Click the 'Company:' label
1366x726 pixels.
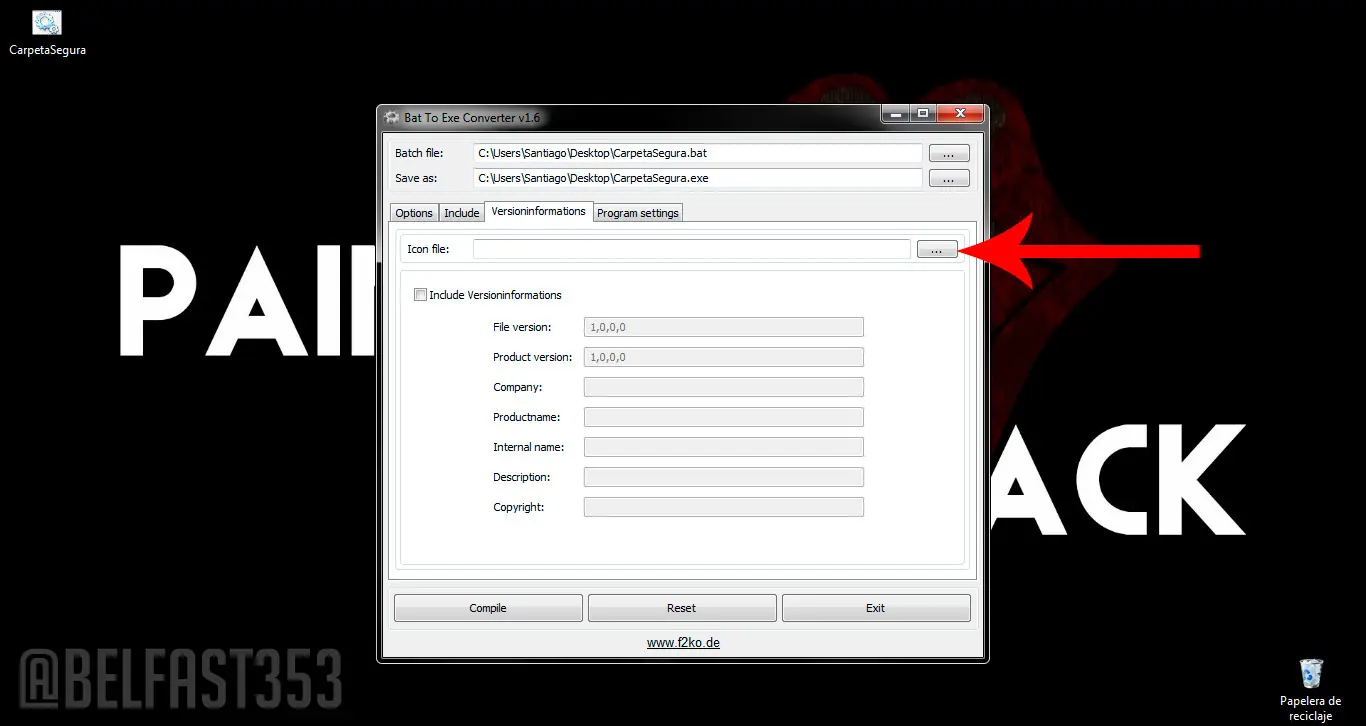[518, 387]
